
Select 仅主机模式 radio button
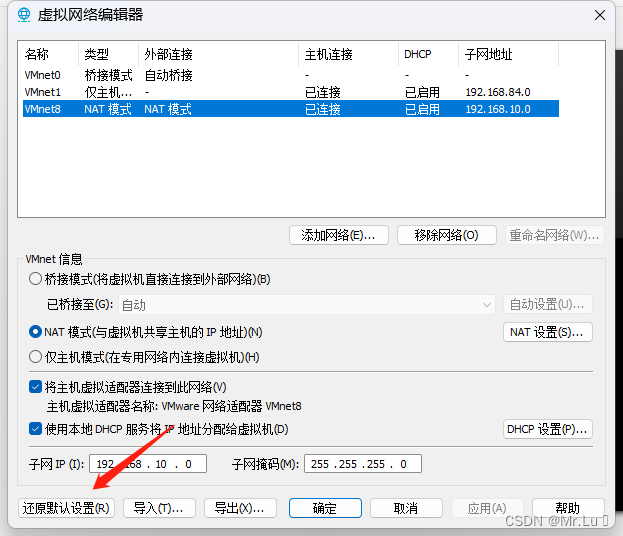click(35, 357)
